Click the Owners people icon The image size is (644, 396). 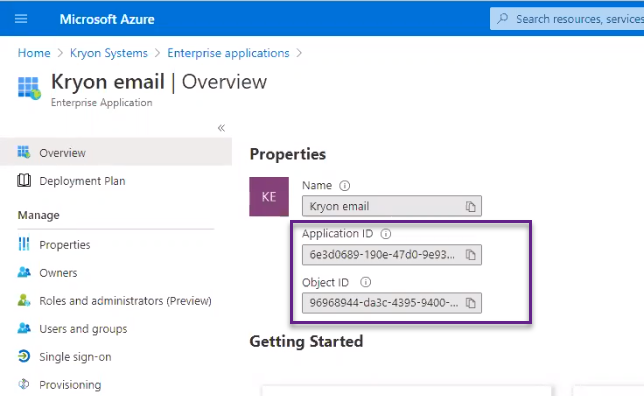point(24,272)
